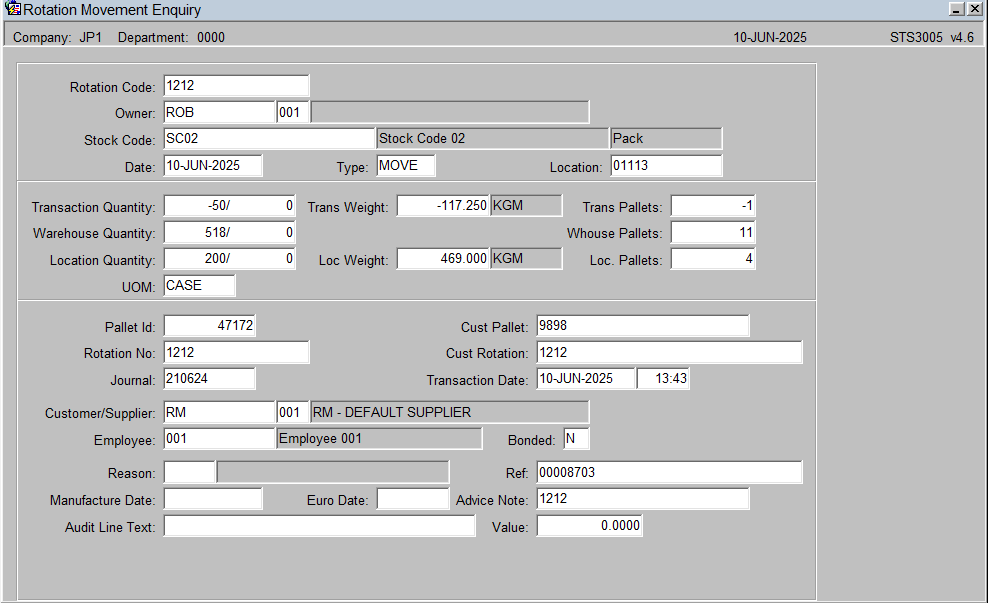
Task: Select the Trans Pallets field
Action: point(713,206)
